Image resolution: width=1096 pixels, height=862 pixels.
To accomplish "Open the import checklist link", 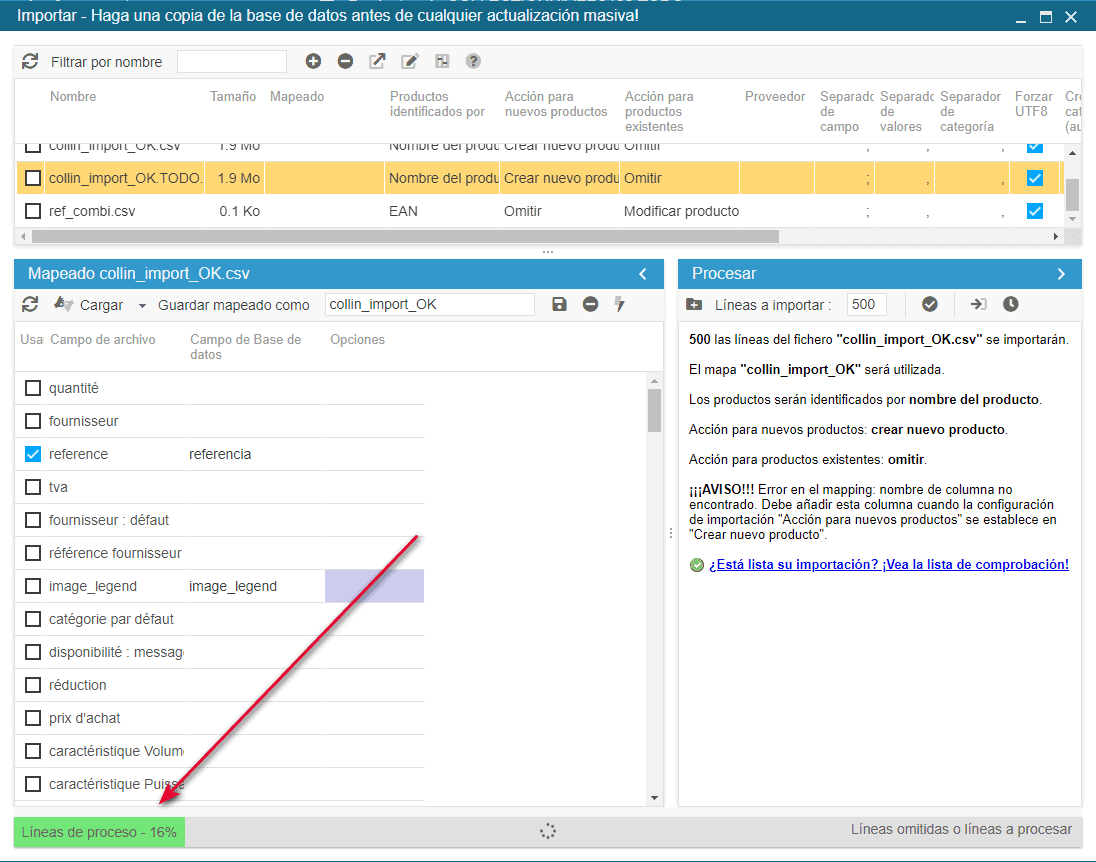I will 888,564.
